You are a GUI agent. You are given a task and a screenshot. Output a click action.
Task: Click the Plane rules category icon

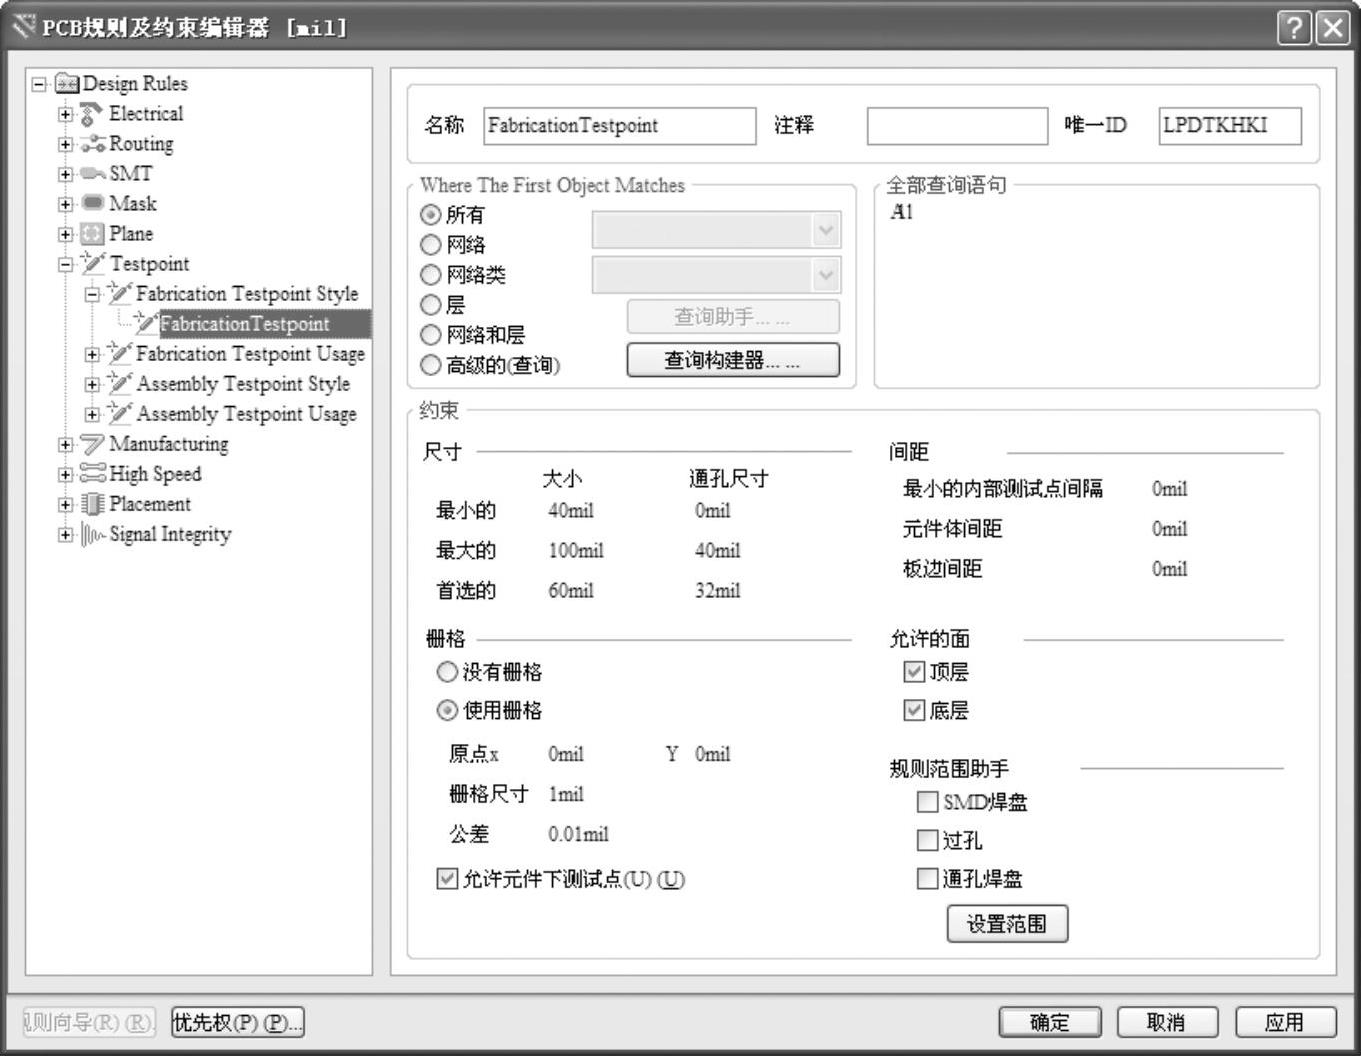coord(92,234)
